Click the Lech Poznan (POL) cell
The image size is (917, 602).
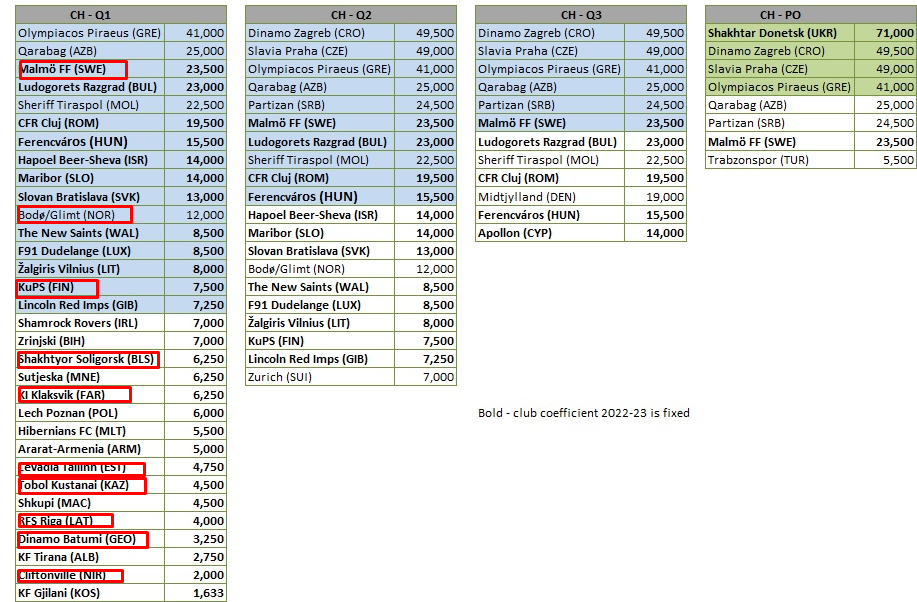point(90,413)
